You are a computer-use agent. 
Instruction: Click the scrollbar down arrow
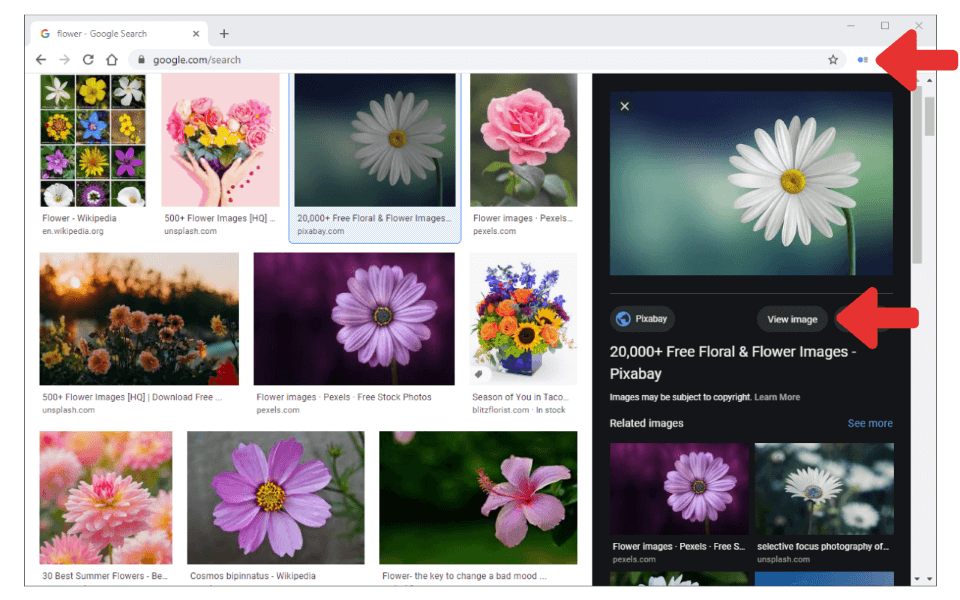pos(929,579)
